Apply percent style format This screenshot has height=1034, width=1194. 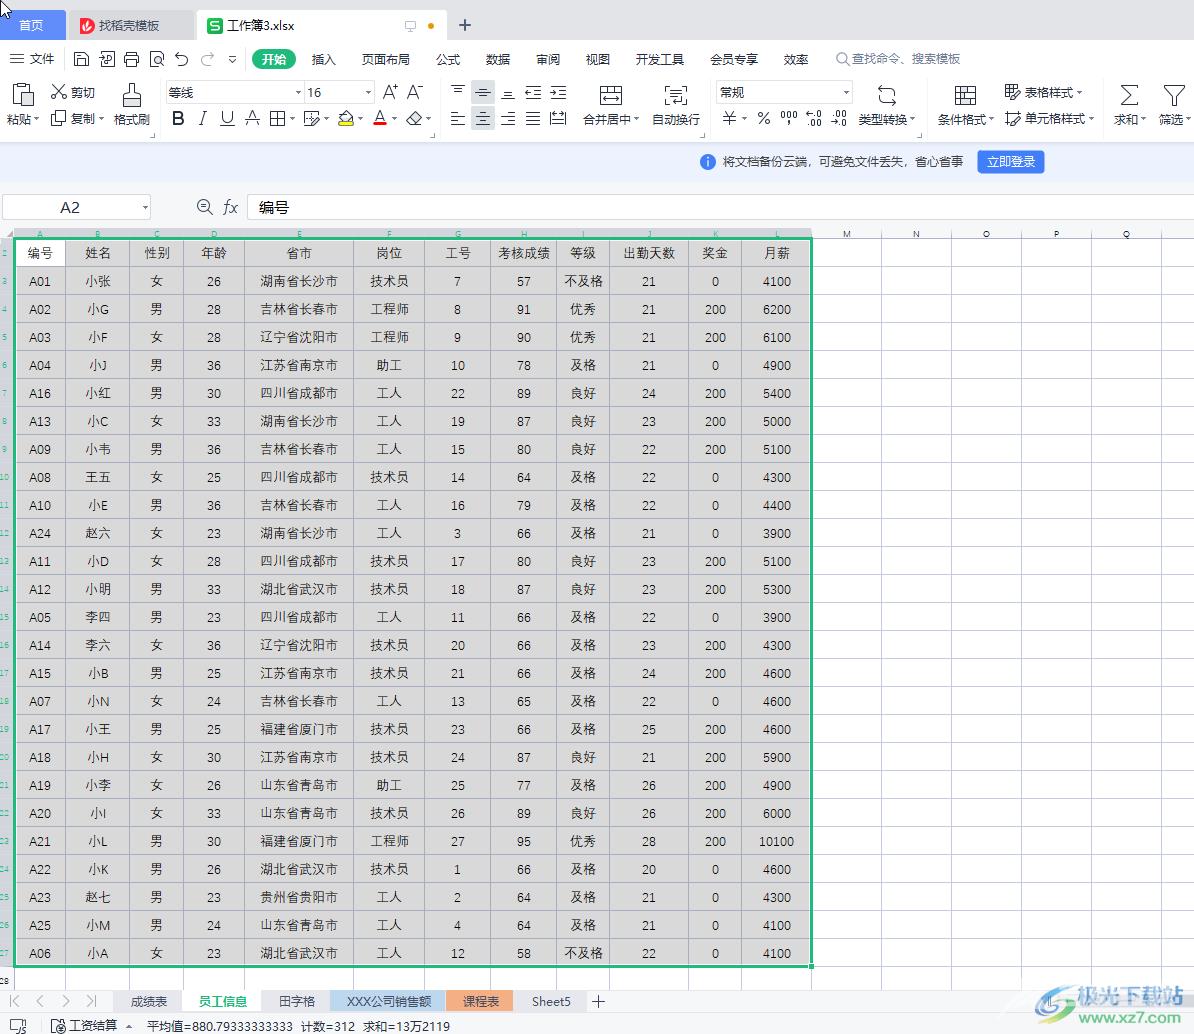pos(764,118)
